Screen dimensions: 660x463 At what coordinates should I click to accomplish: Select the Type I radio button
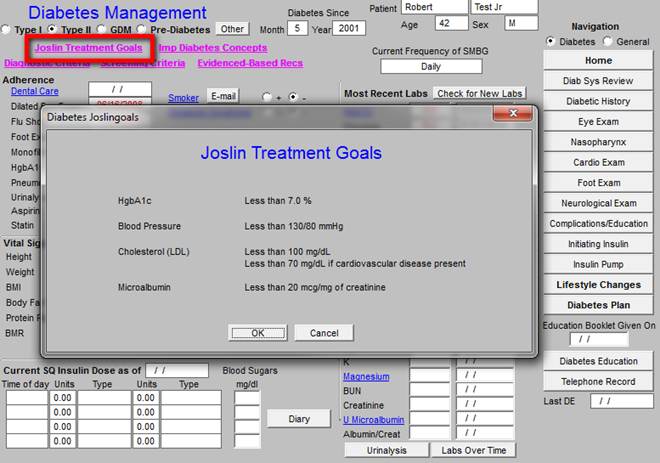point(6,29)
